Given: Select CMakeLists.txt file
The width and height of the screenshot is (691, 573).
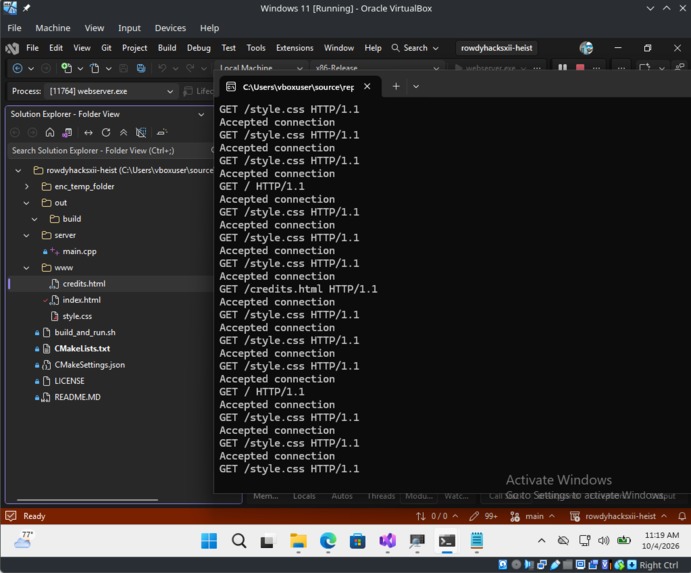Looking at the screenshot, I should click(x=82, y=349).
